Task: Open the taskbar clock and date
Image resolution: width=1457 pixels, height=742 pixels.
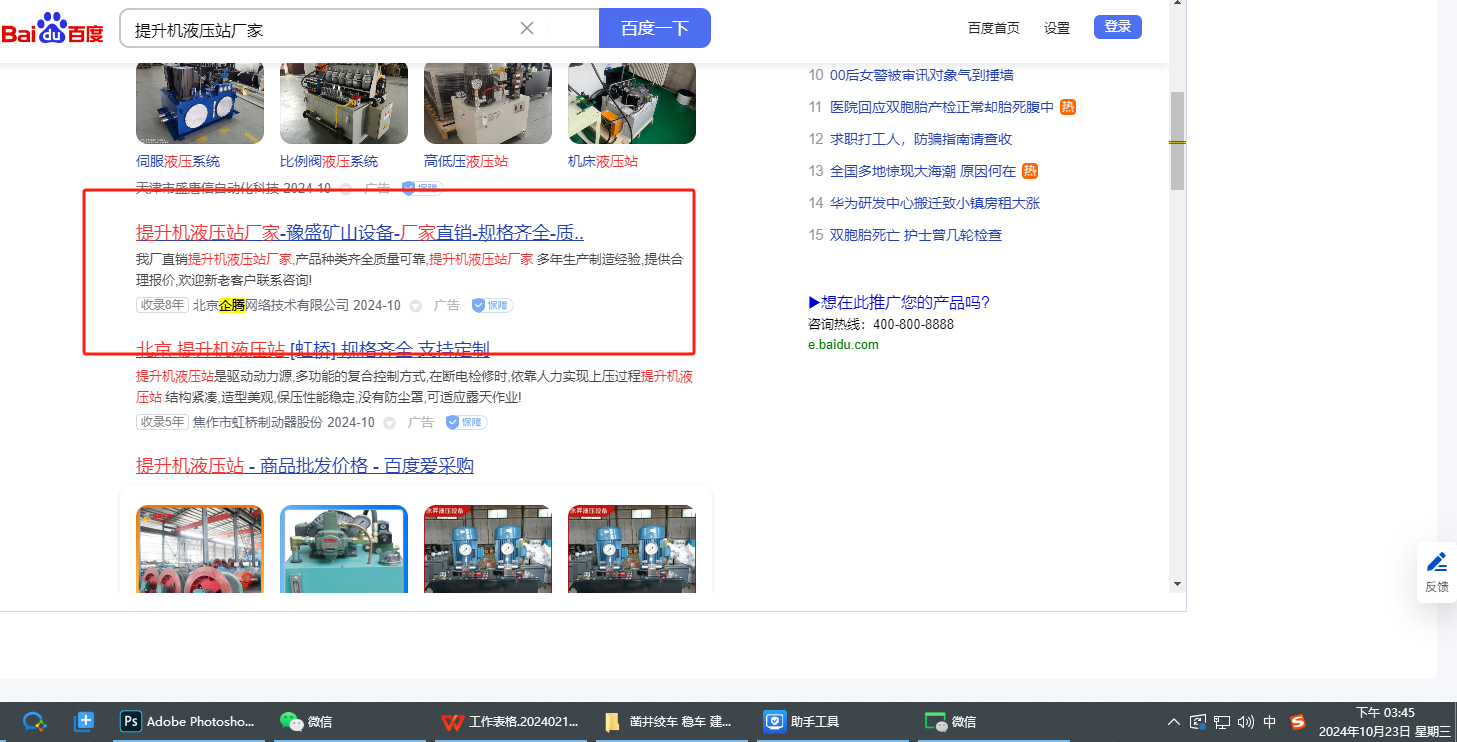Action: 1385,722
